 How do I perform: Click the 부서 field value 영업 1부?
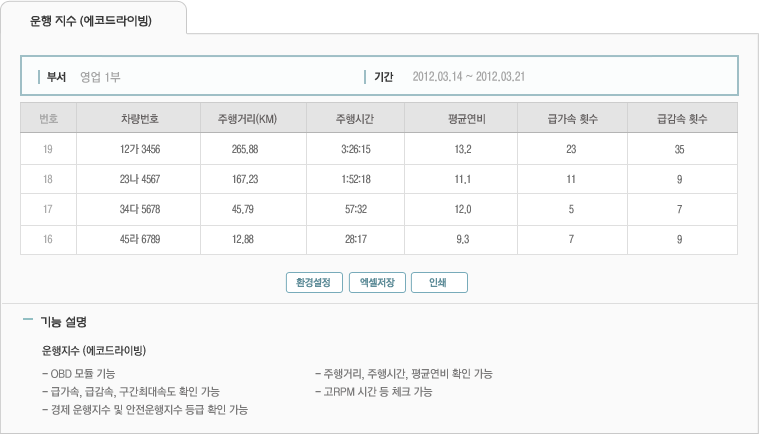pos(100,76)
